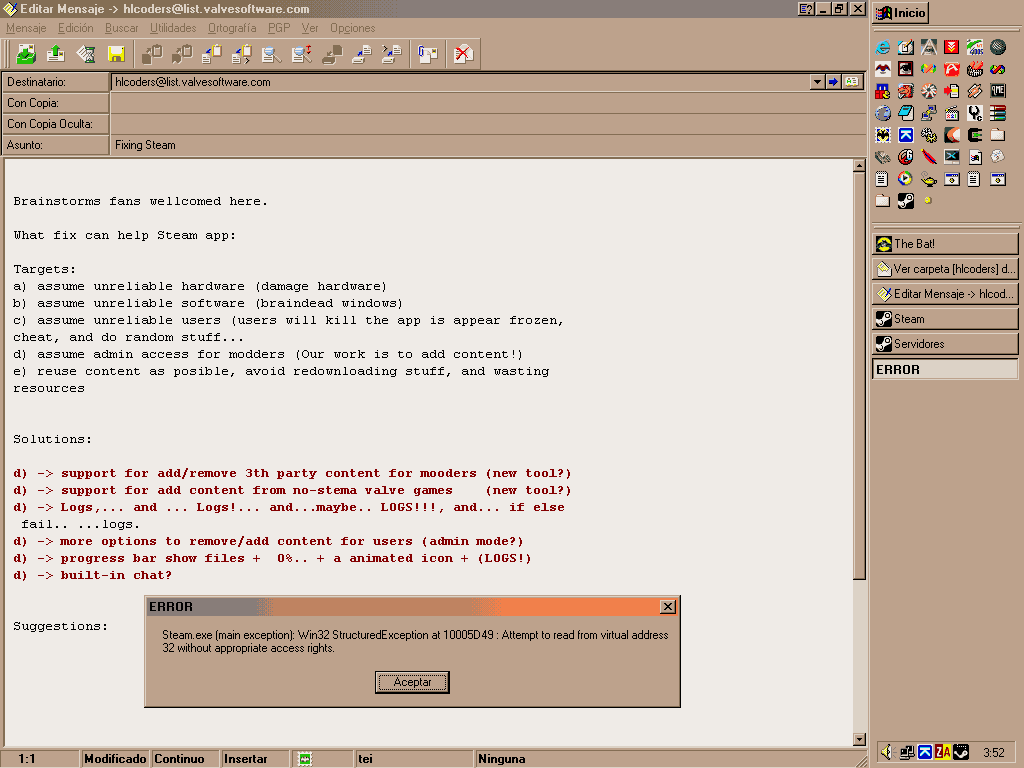
Task: Click the Adobe Acrobat red icon
Action: click(952, 69)
